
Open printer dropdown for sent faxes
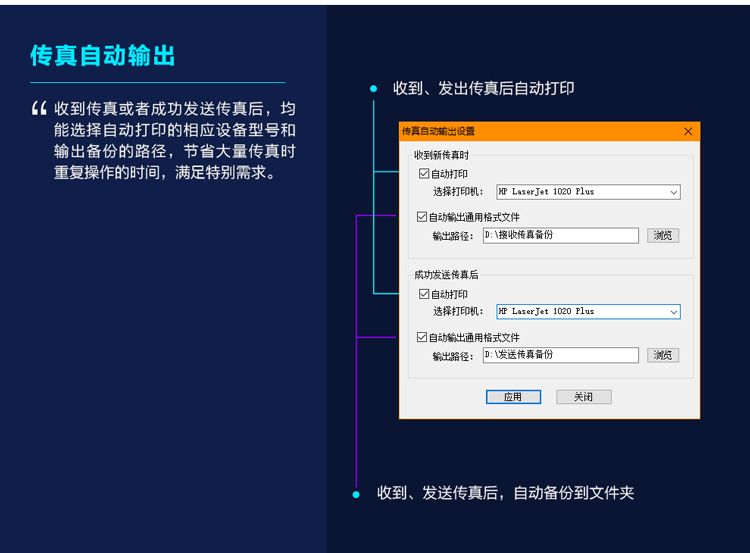(x=588, y=311)
